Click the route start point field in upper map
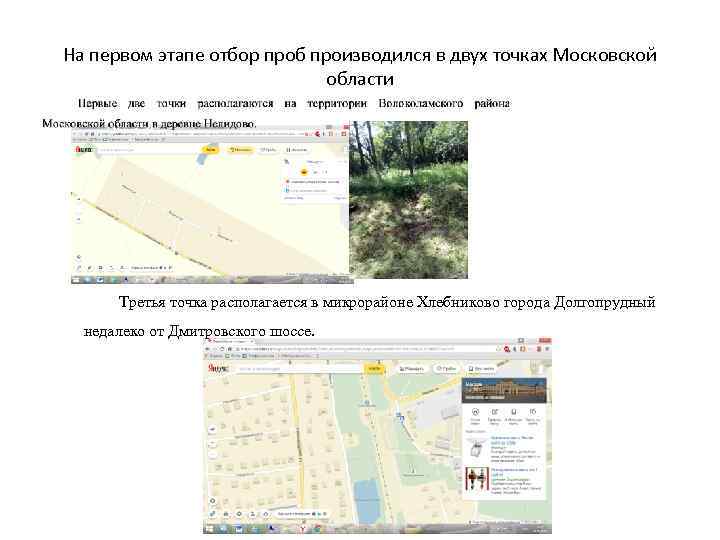720x540 pixels. (315, 182)
